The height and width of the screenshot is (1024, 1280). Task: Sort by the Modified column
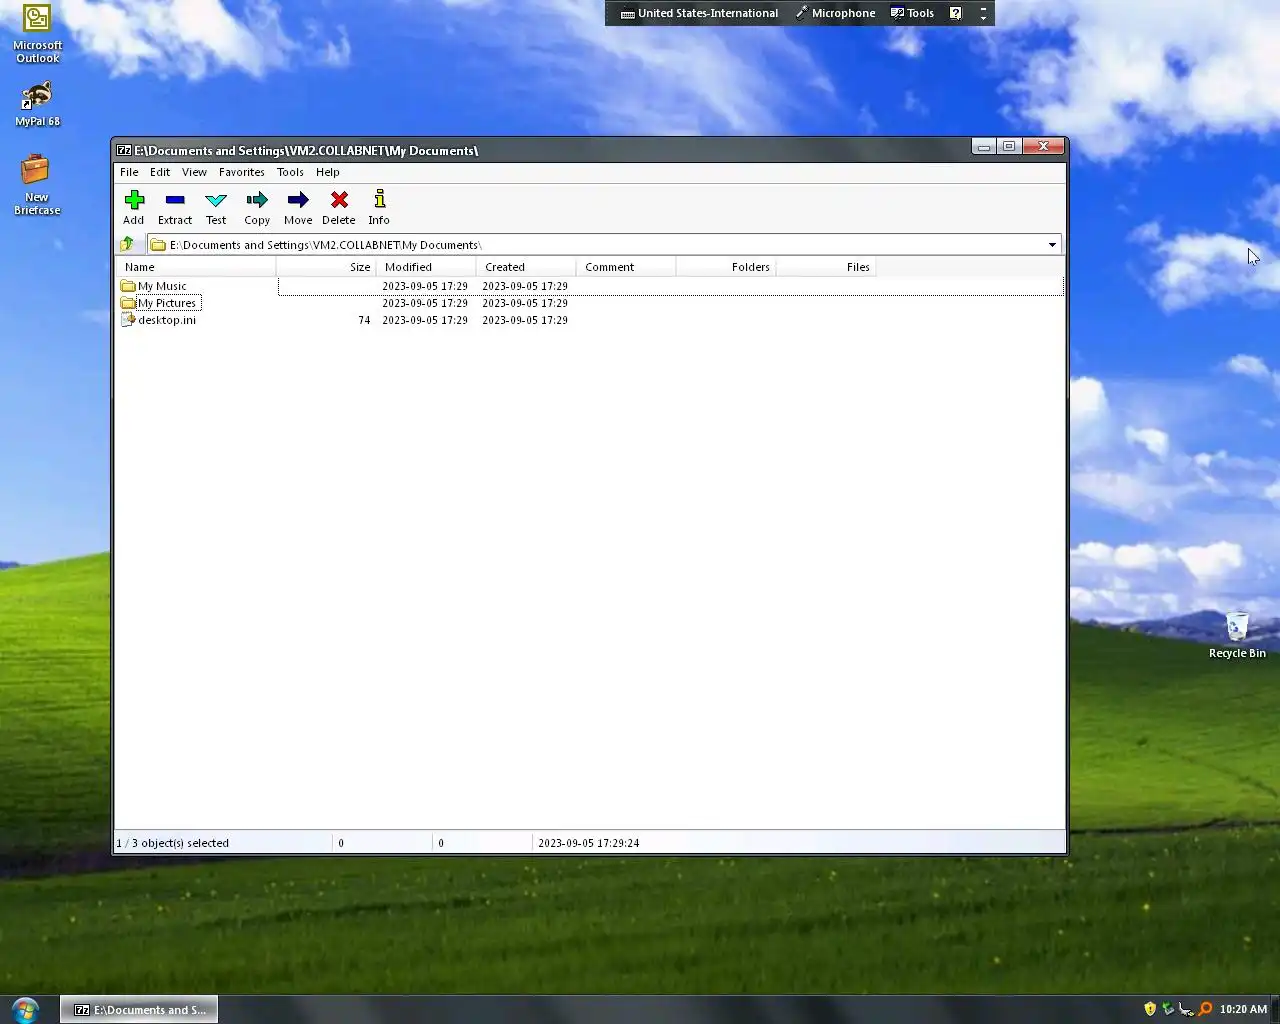426,267
